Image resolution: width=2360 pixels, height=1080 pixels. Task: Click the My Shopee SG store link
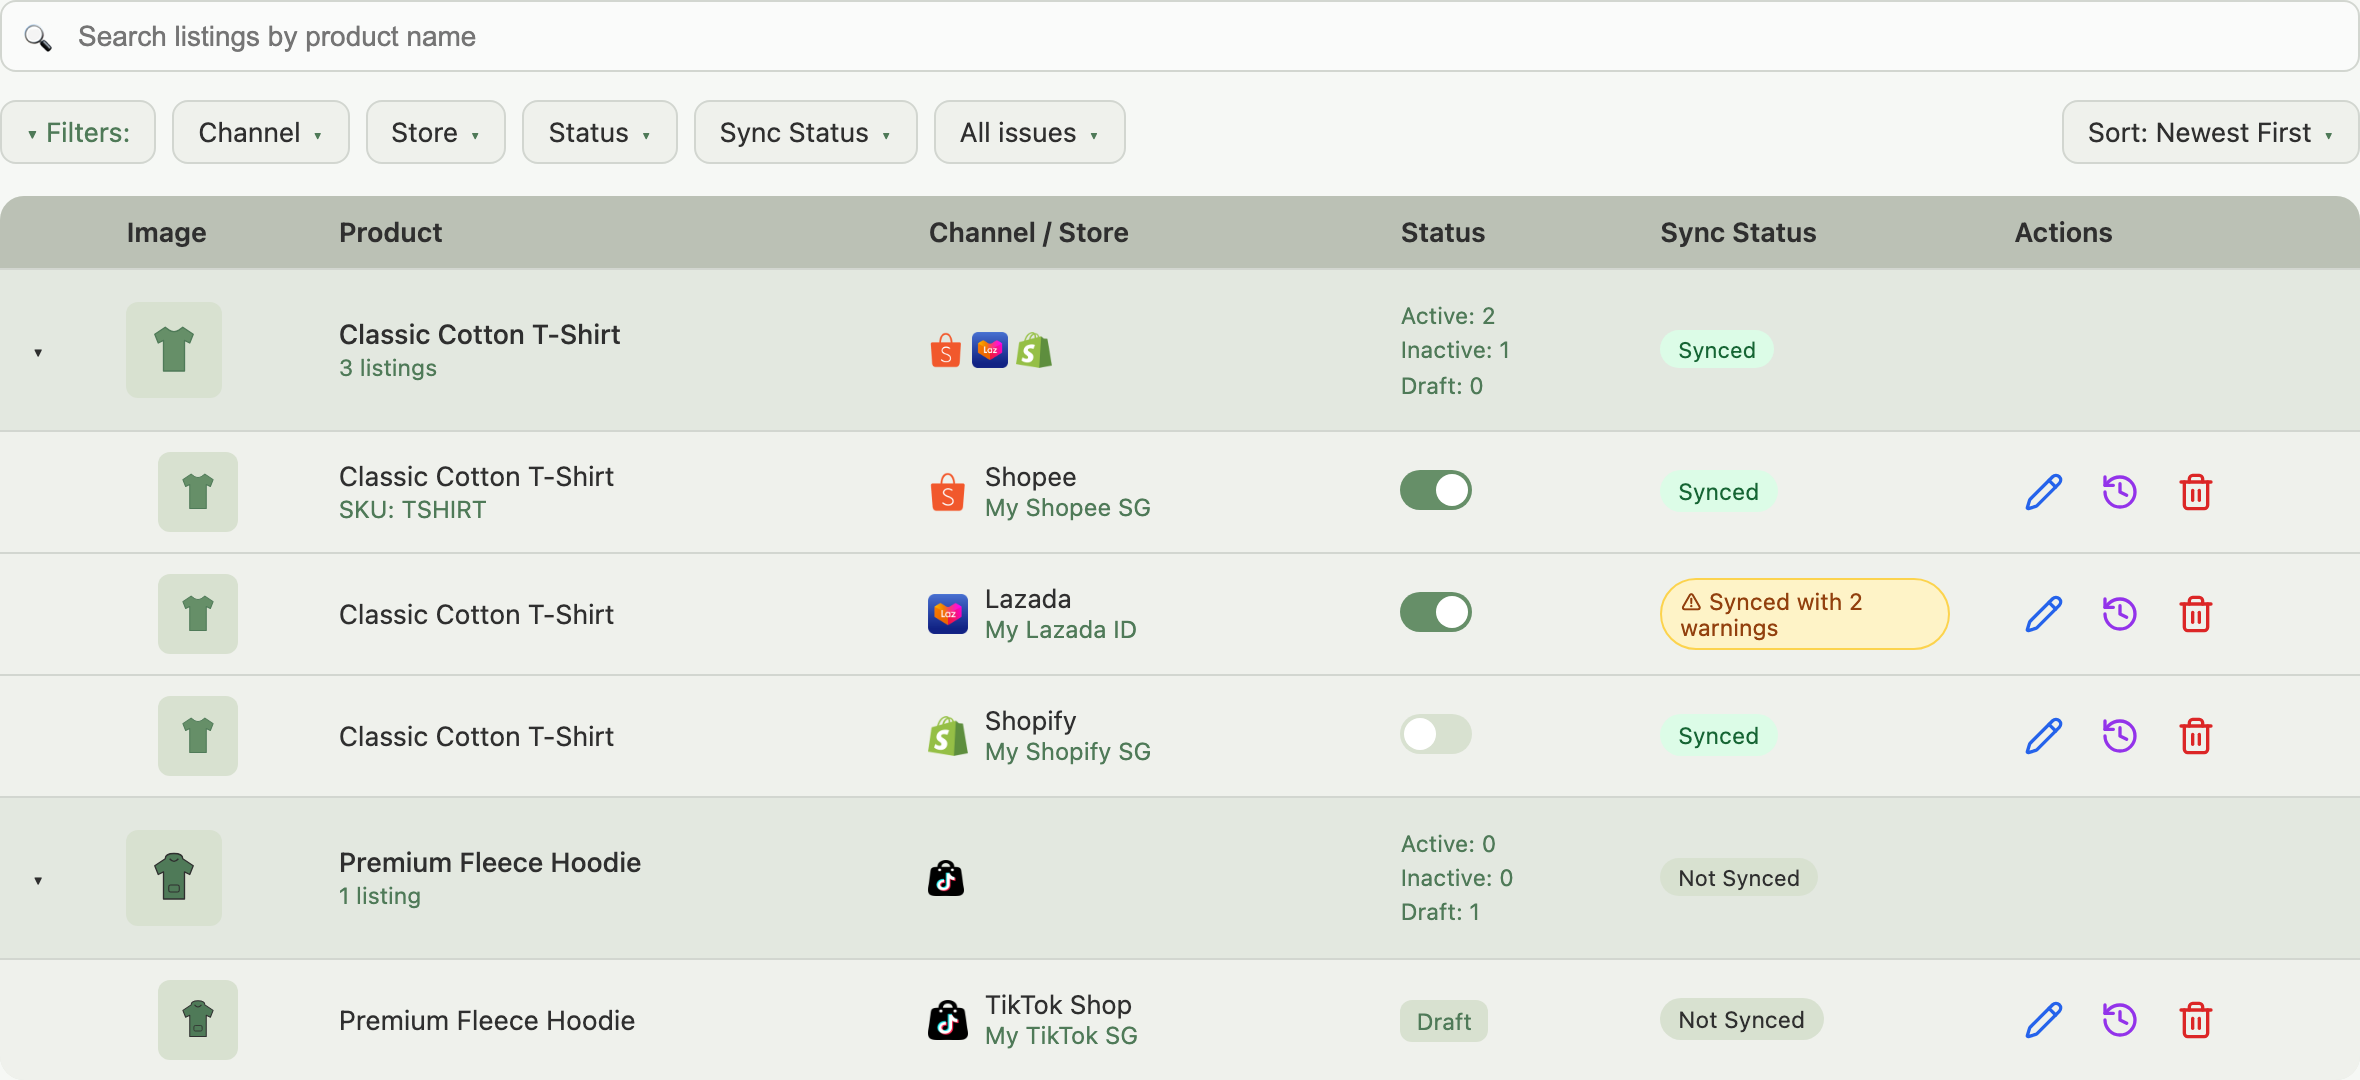click(1067, 508)
